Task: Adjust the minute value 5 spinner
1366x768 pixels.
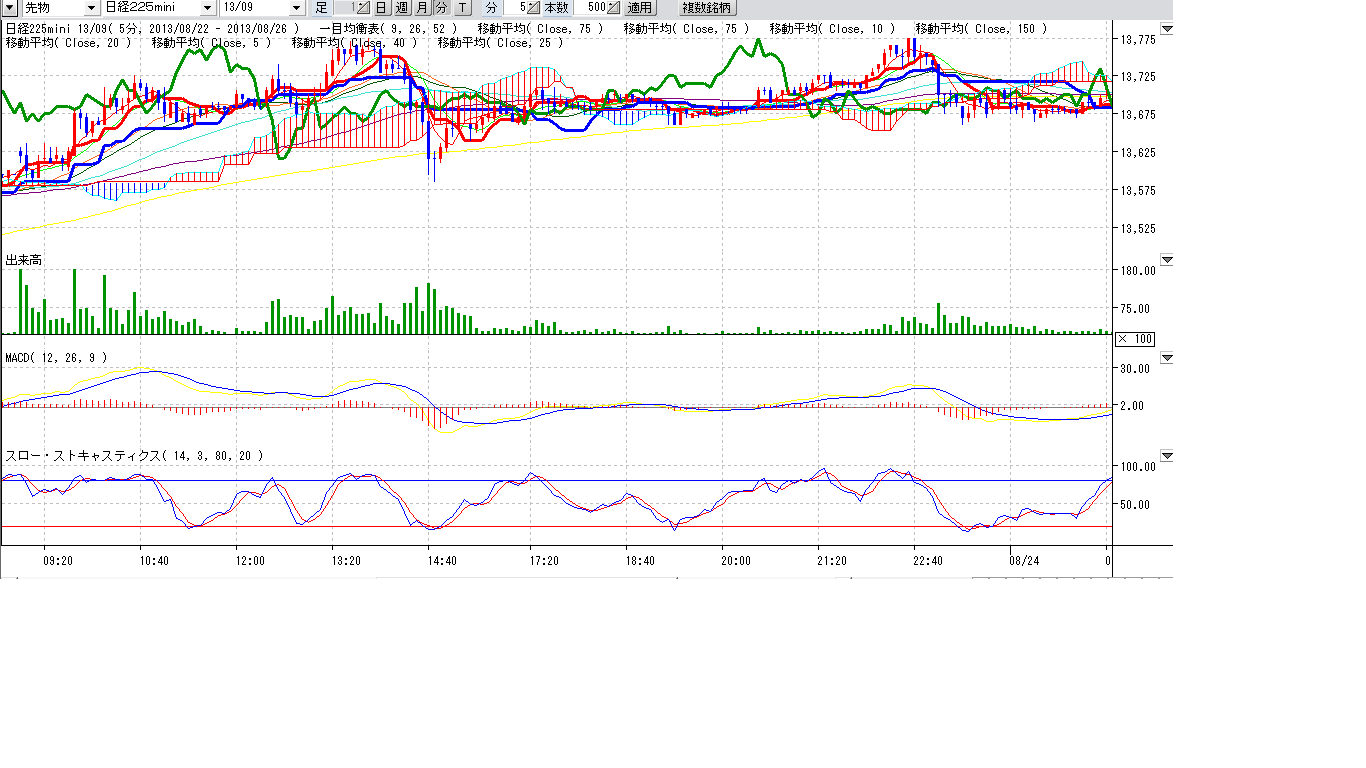Action: tap(534, 7)
